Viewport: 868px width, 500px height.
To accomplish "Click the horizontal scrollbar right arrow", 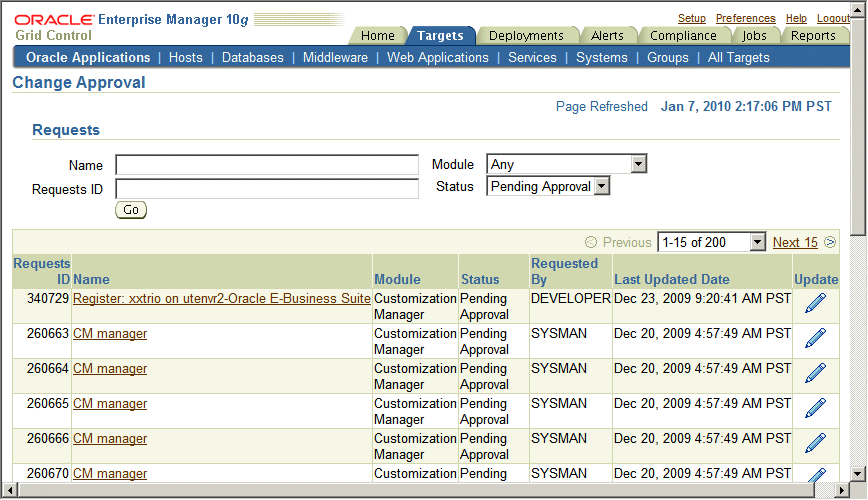I will (x=841, y=490).
